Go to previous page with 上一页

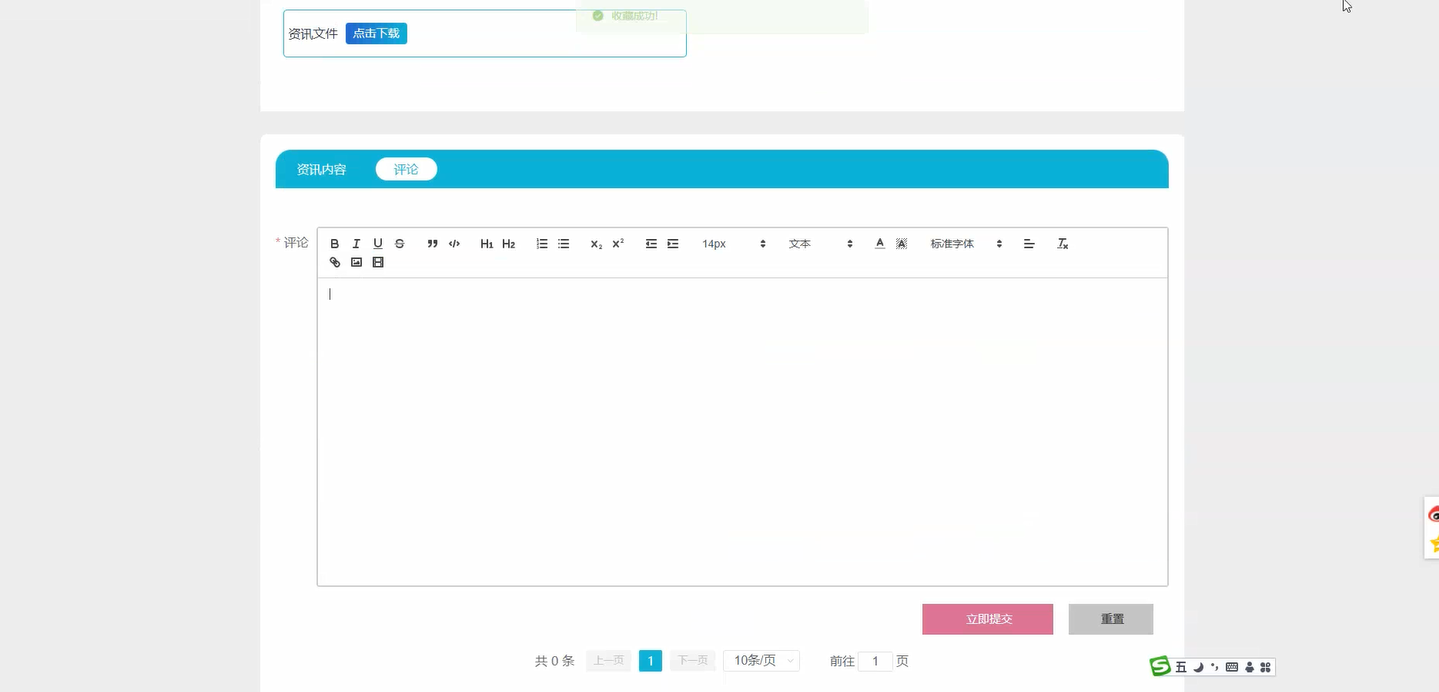pos(608,661)
